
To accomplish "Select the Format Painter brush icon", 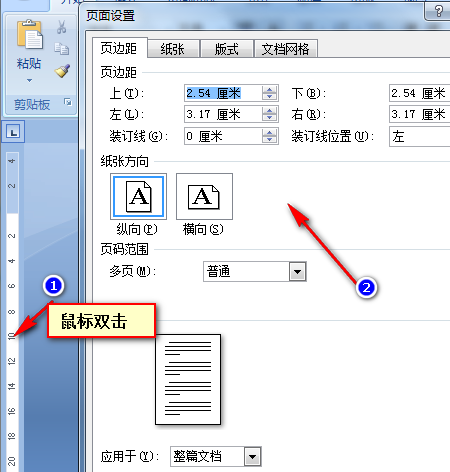I will coord(62,71).
